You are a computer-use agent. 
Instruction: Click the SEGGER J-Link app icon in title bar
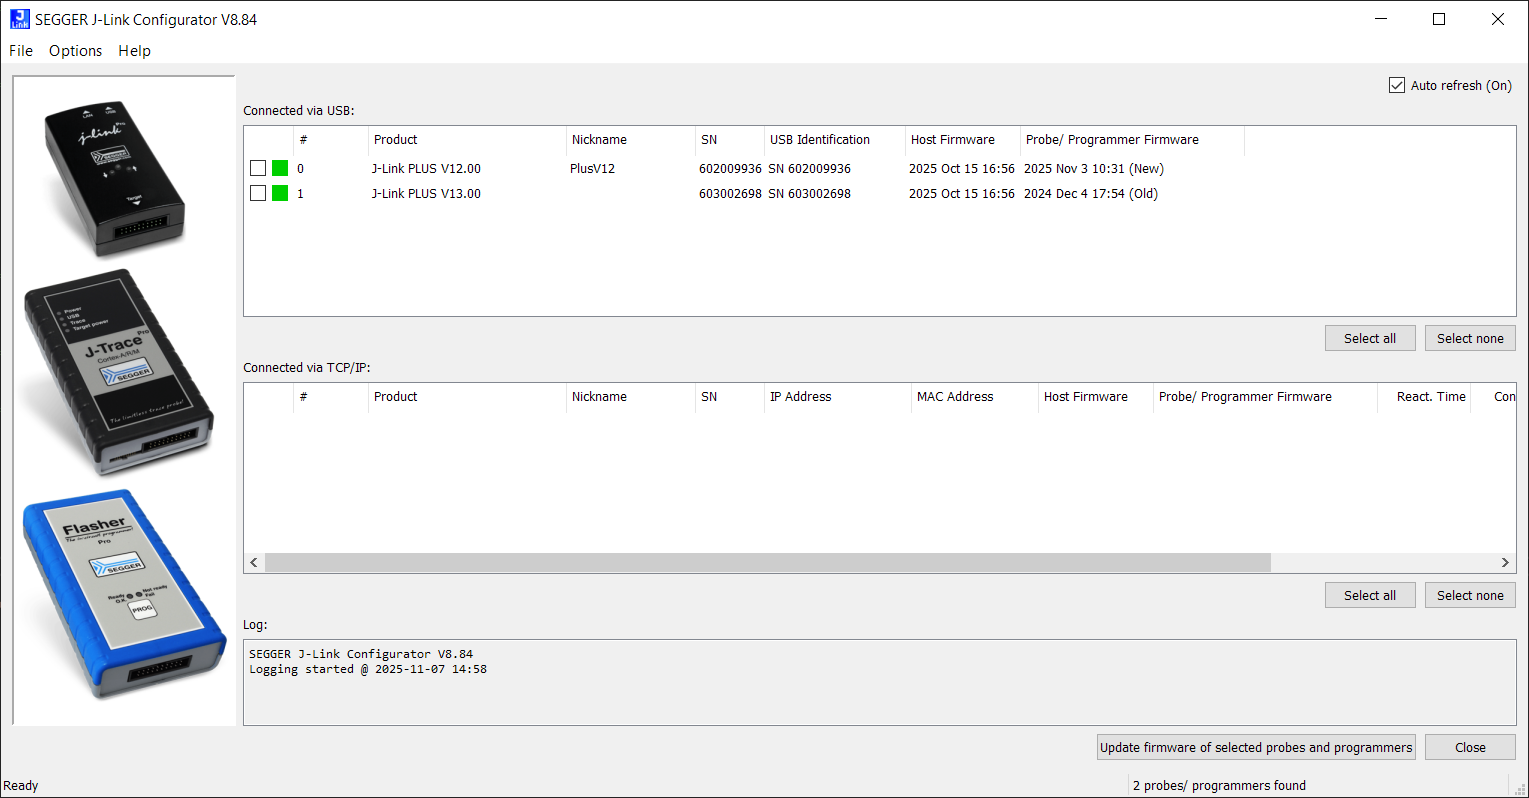(x=19, y=19)
